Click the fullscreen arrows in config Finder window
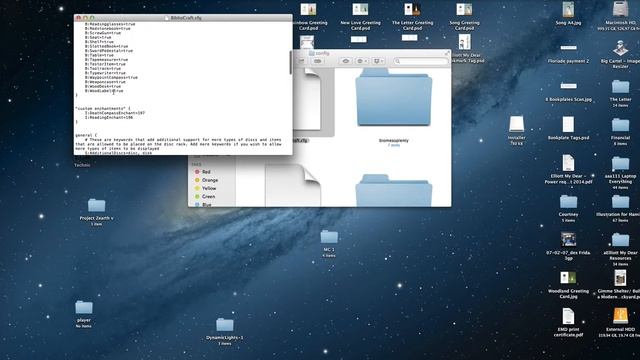This screenshot has width=640, height=360. pos(447,53)
